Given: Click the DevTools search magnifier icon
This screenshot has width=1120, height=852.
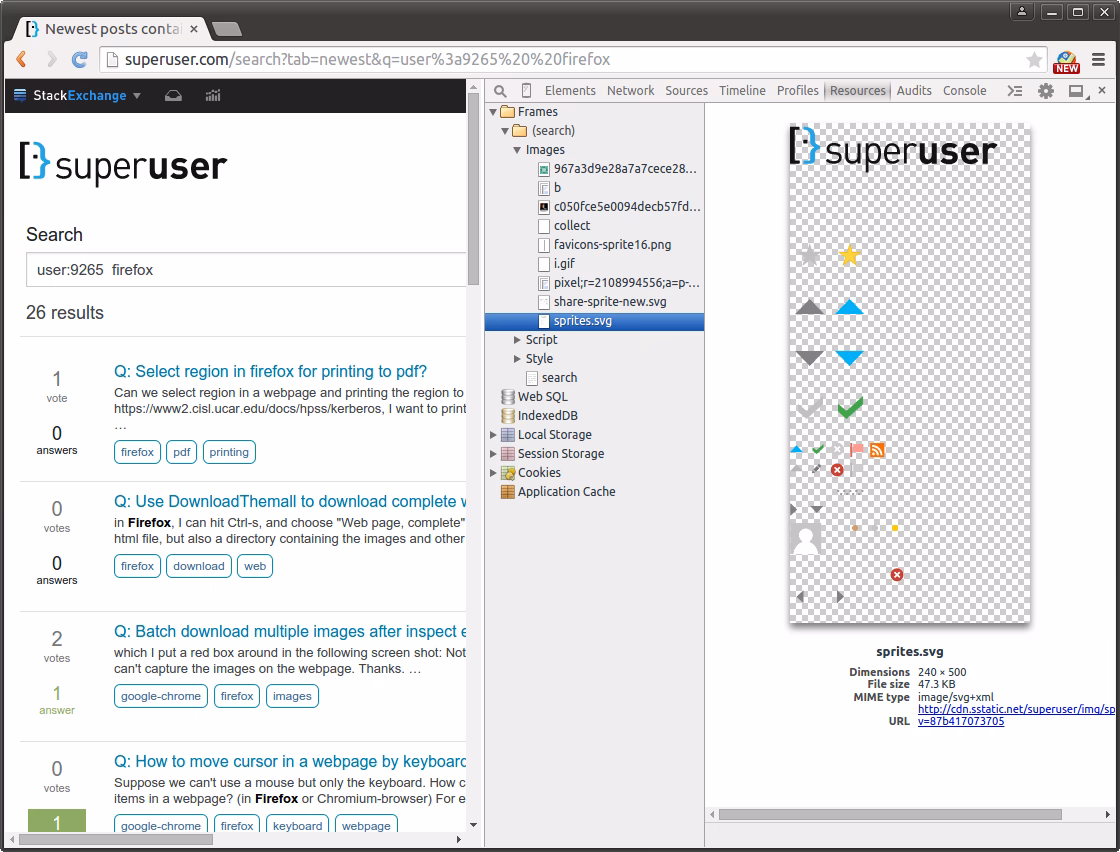Looking at the screenshot, I should (500, 91).
